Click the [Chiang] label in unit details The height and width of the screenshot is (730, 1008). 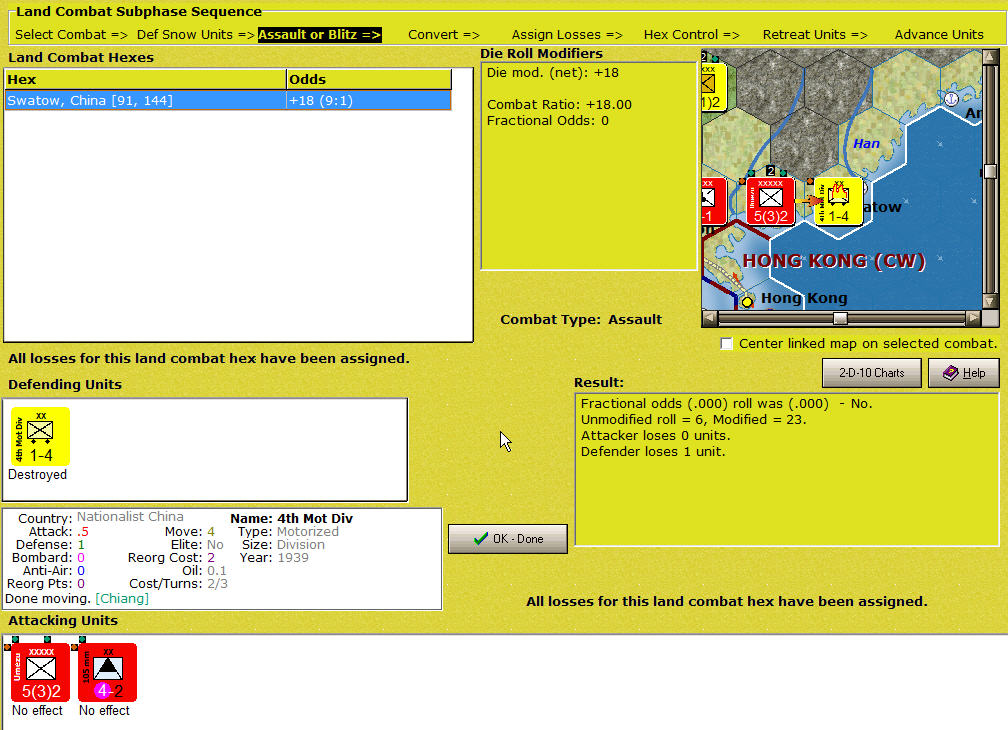[122, 598]
